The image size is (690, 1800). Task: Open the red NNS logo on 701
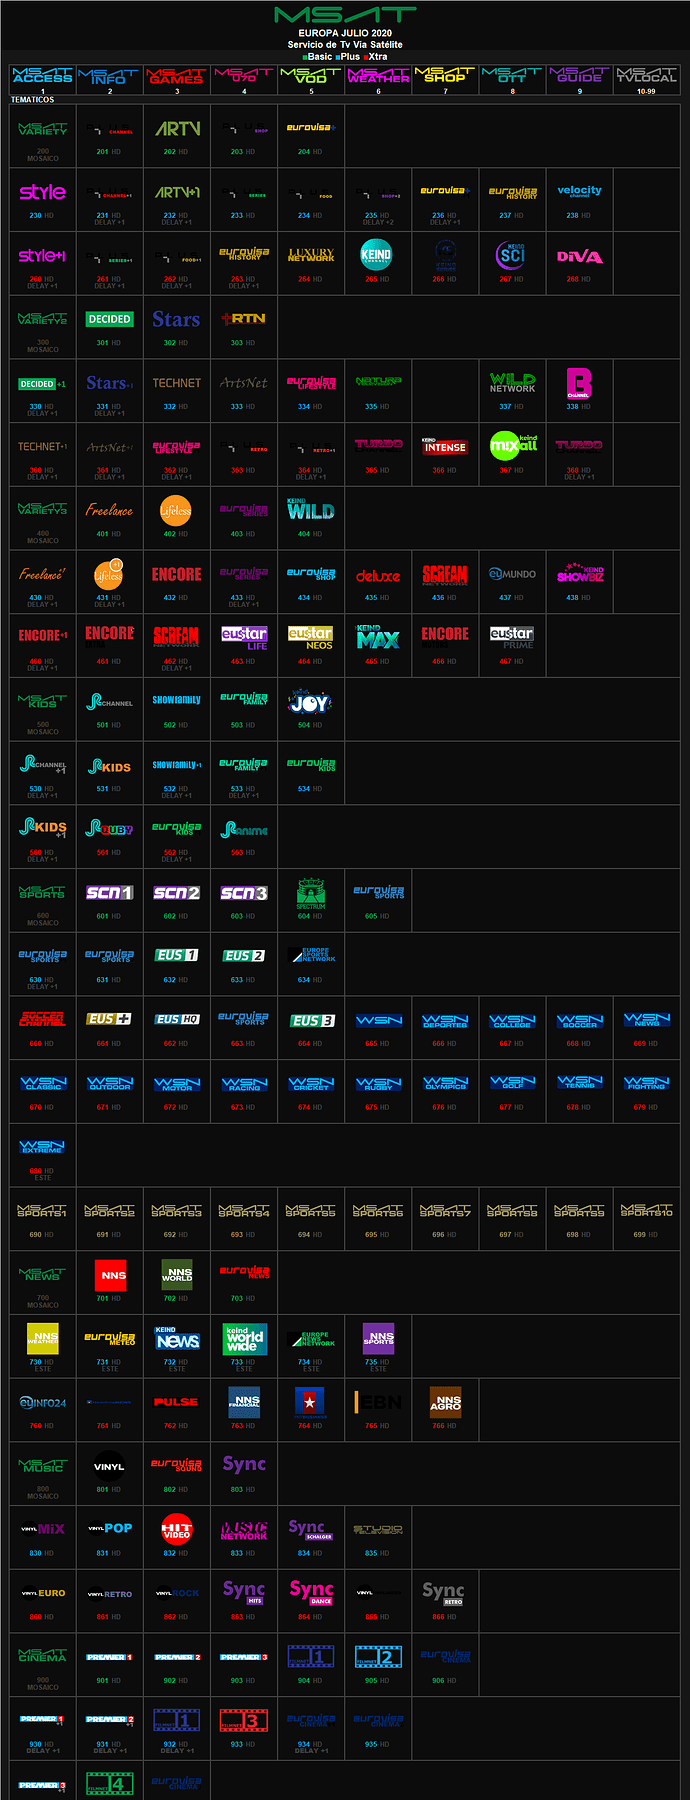pos(111,1275)
